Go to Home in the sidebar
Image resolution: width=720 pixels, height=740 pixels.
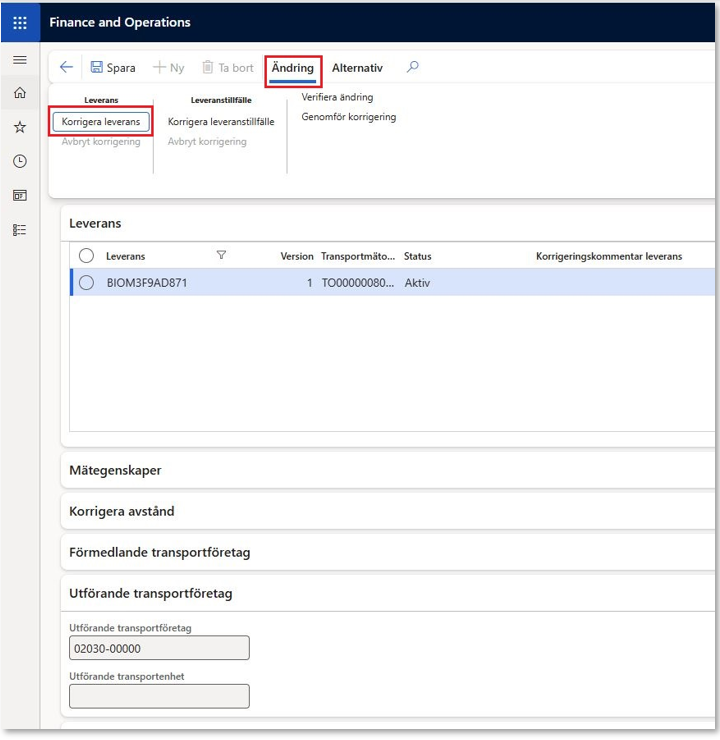pyautogui.click(x=19, y=93)
